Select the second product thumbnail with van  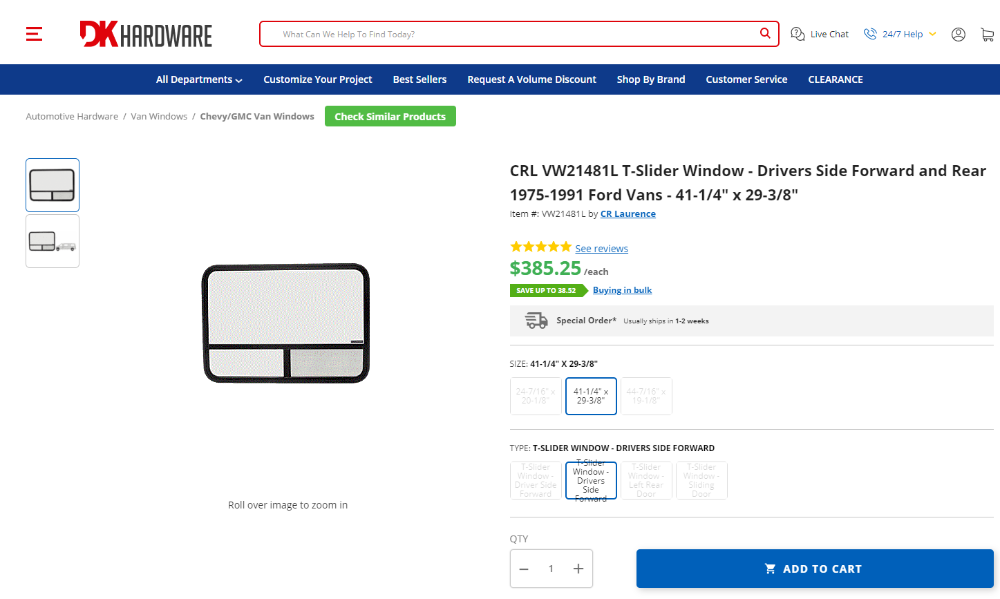point(52,241)
